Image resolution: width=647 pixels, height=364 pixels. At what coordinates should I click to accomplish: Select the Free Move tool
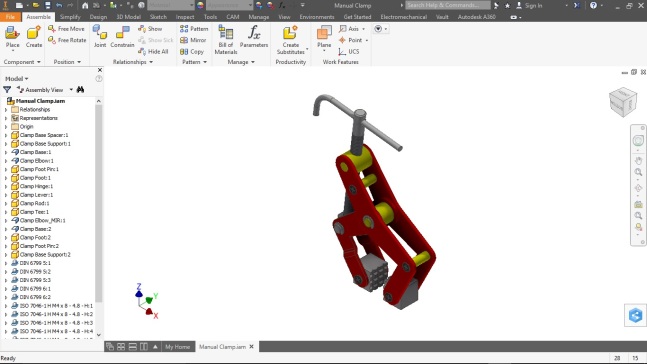[x=66, y=28]
